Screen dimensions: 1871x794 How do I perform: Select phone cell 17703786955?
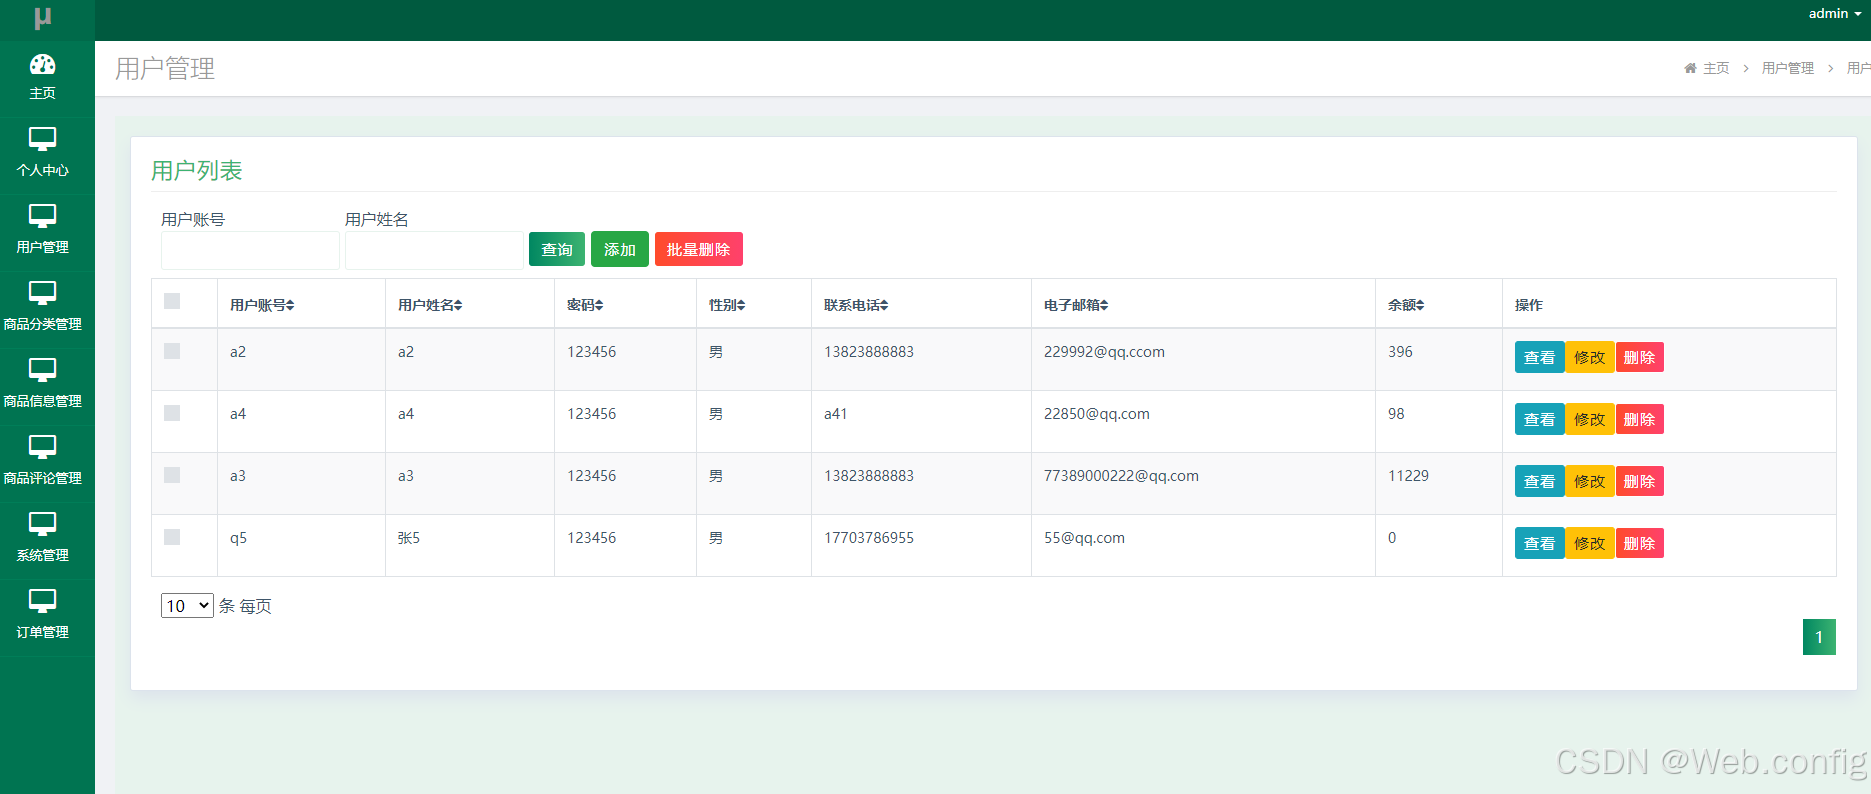[x=869, y=538]
